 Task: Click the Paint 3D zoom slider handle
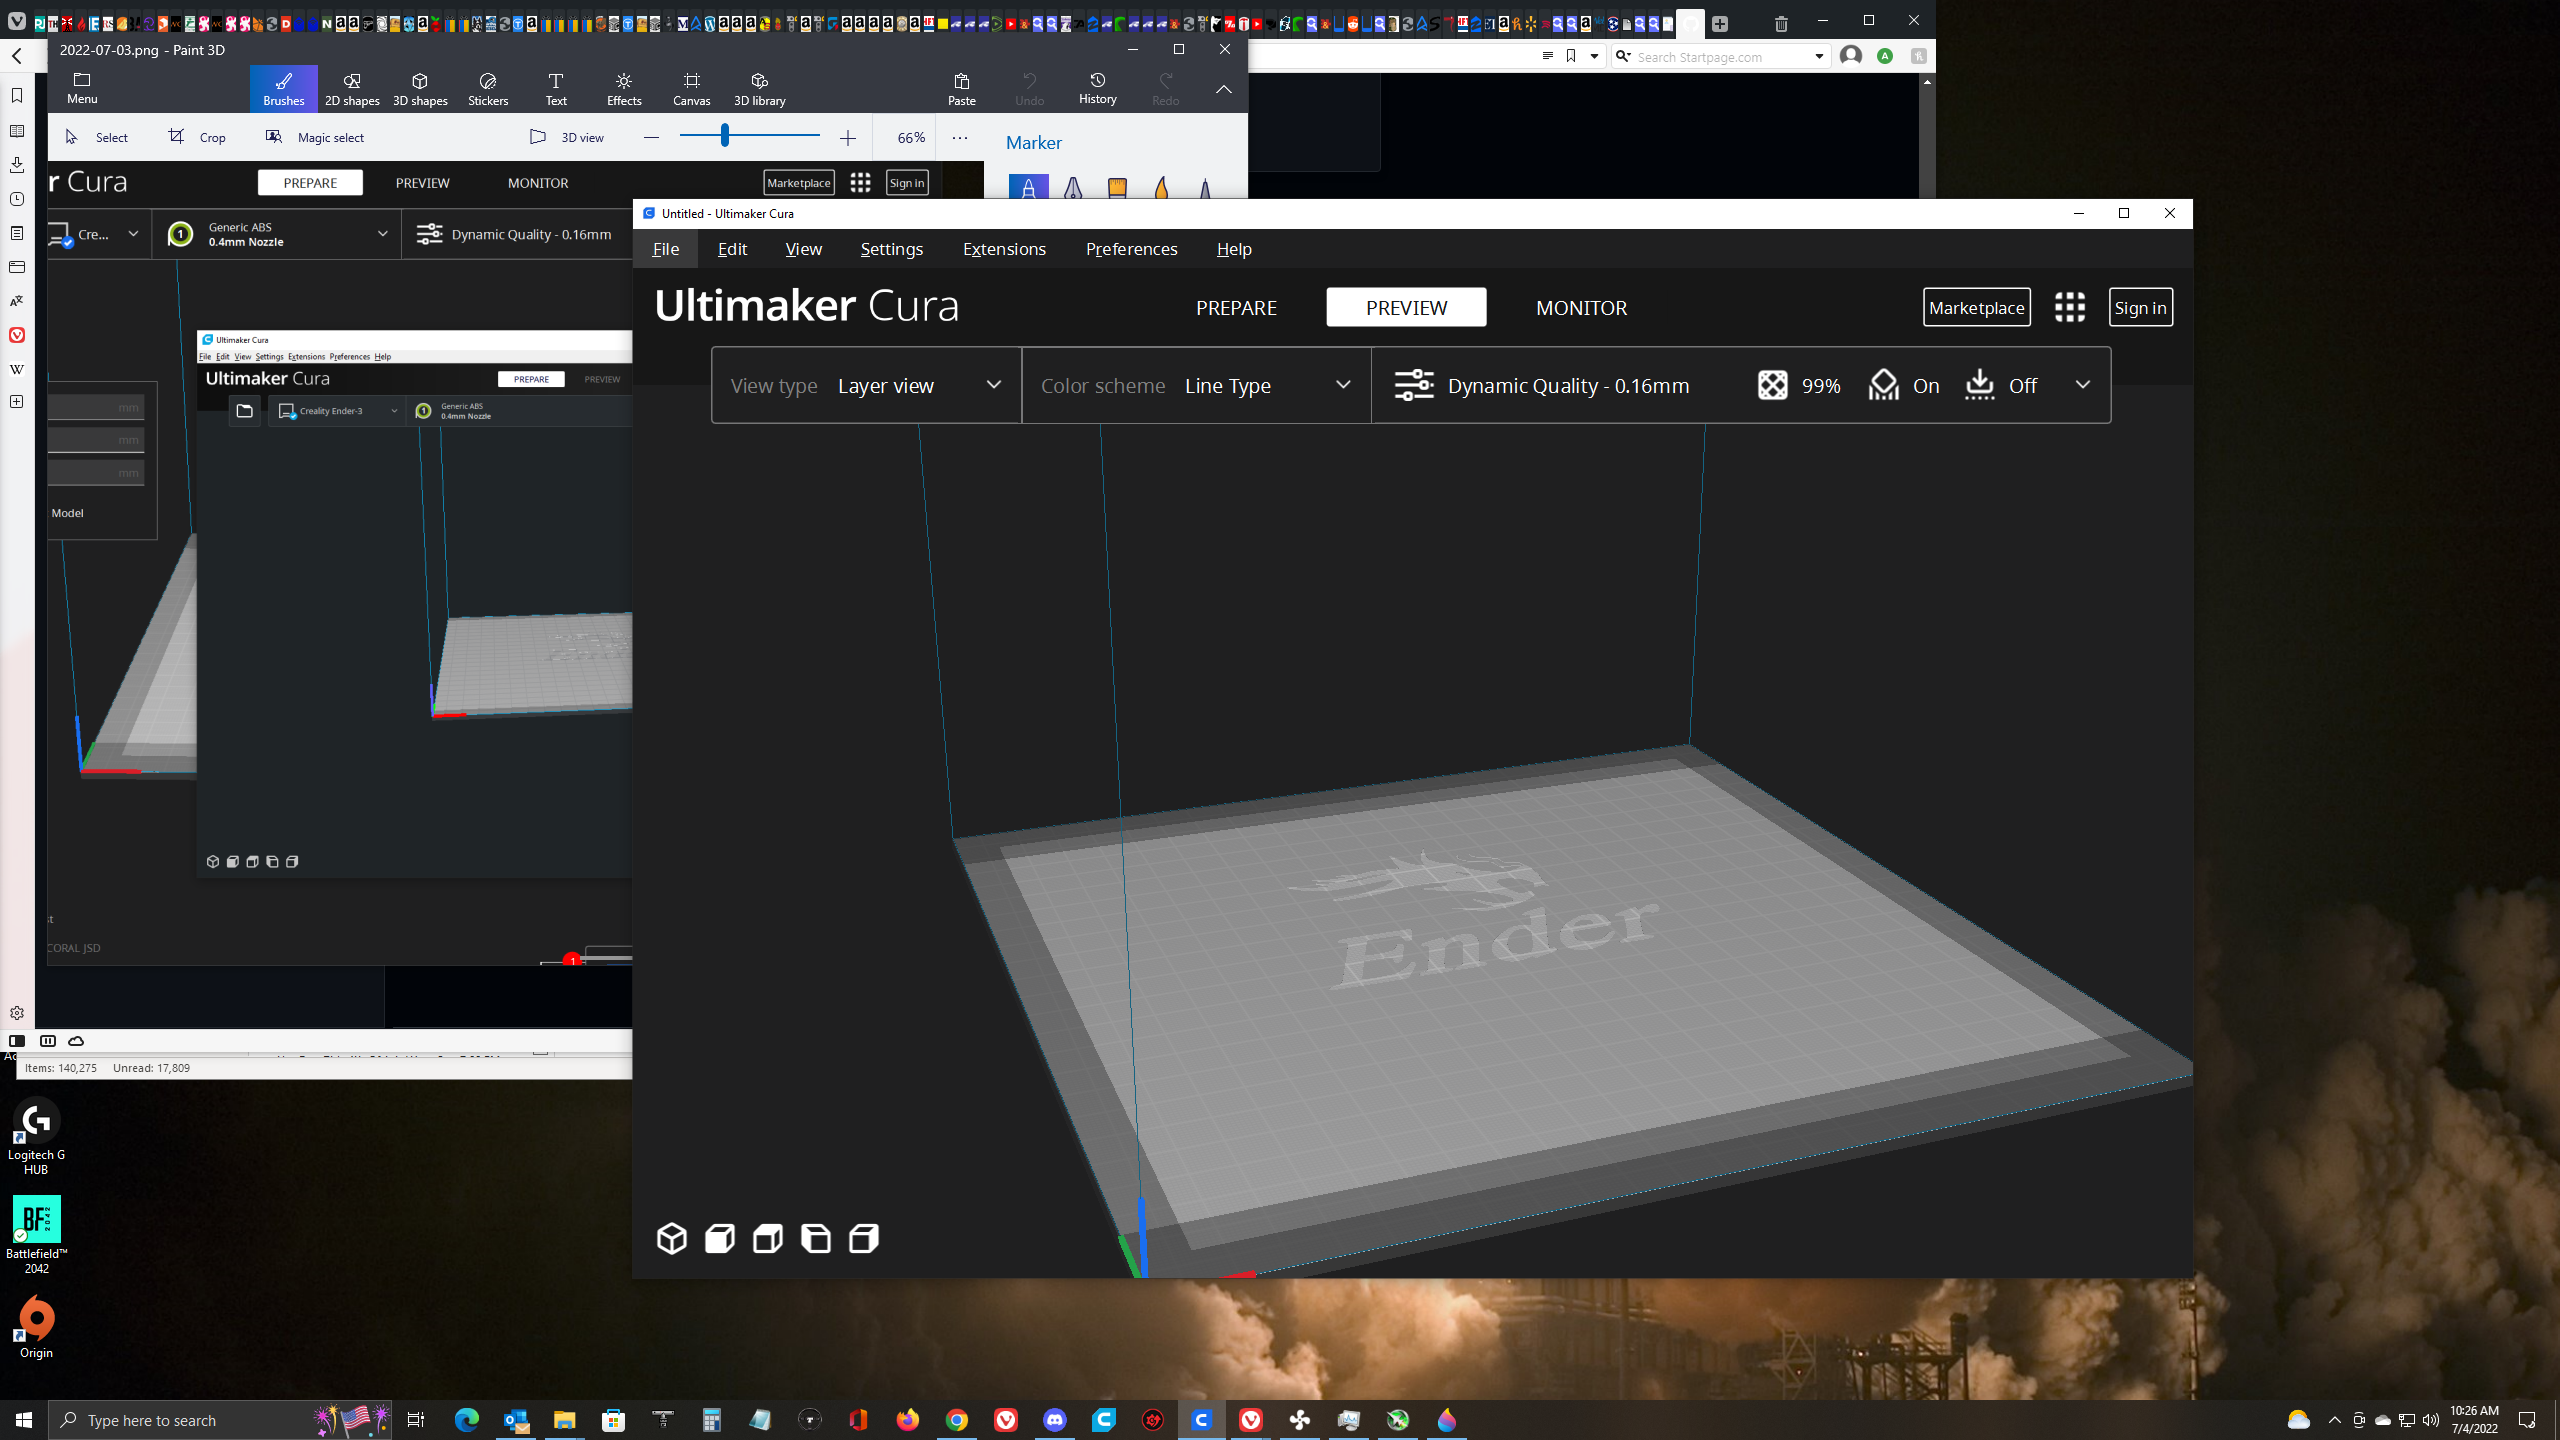(724, 135)
